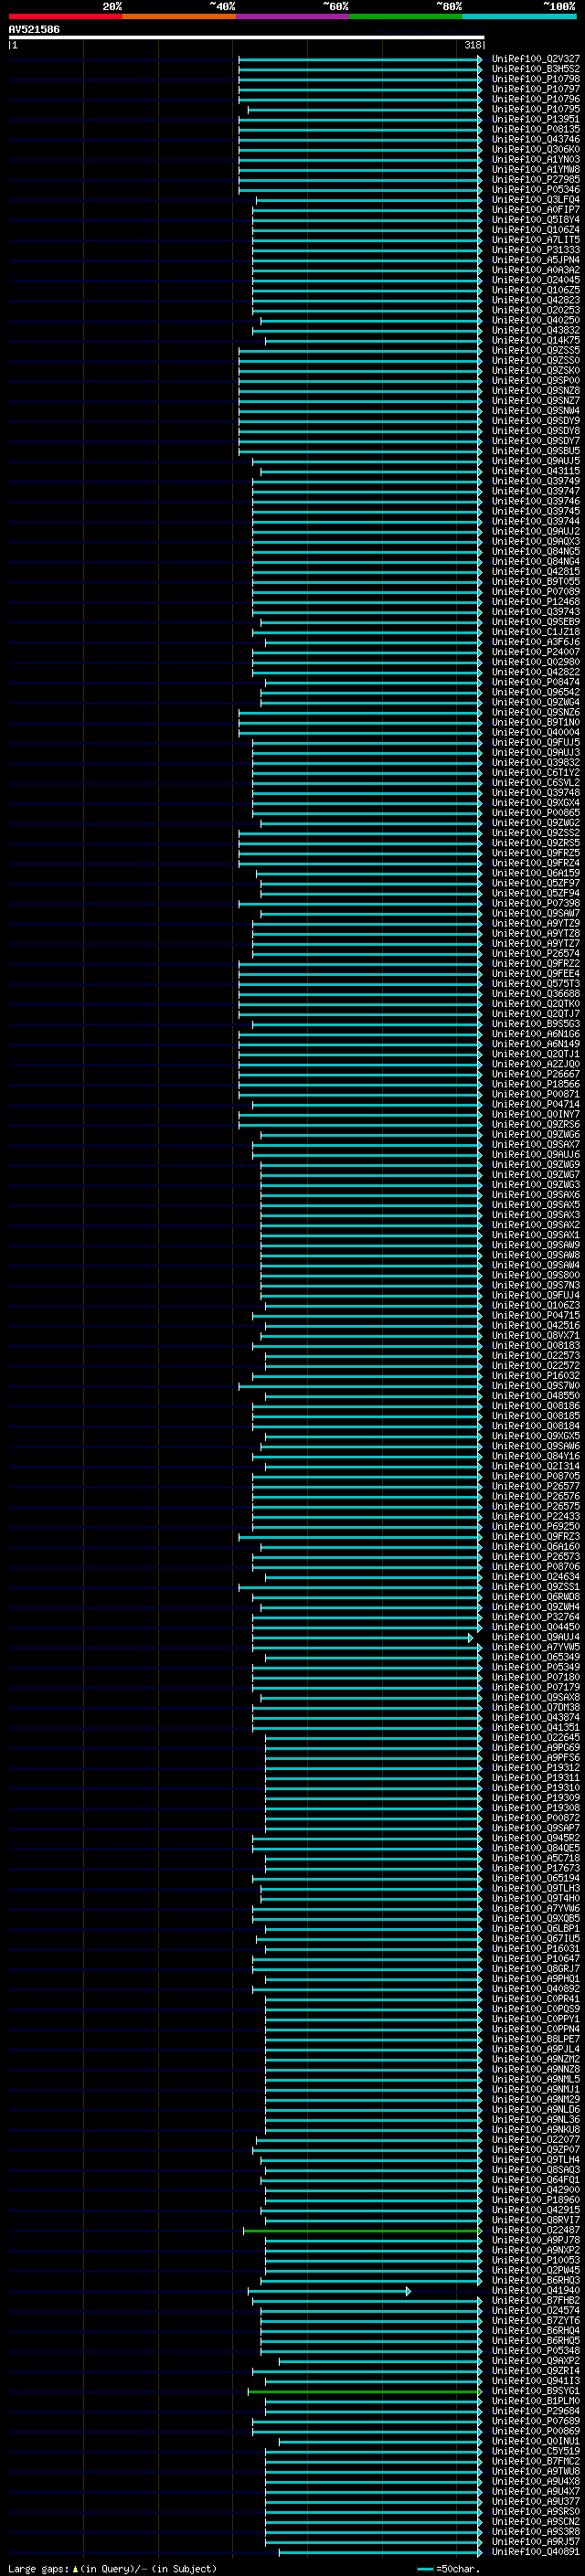Select the UniRef100_P12468 hit label
The image size is (585, 2576).
coord(536,602)
